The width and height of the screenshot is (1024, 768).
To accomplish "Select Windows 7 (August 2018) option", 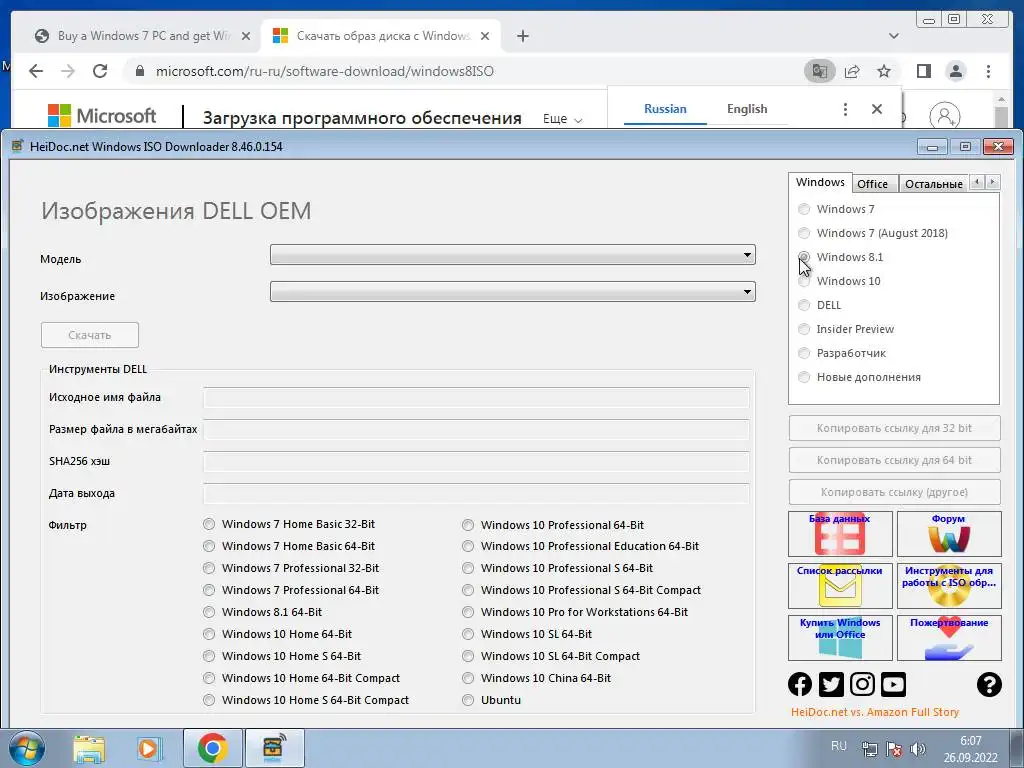I will click(804, 233).
